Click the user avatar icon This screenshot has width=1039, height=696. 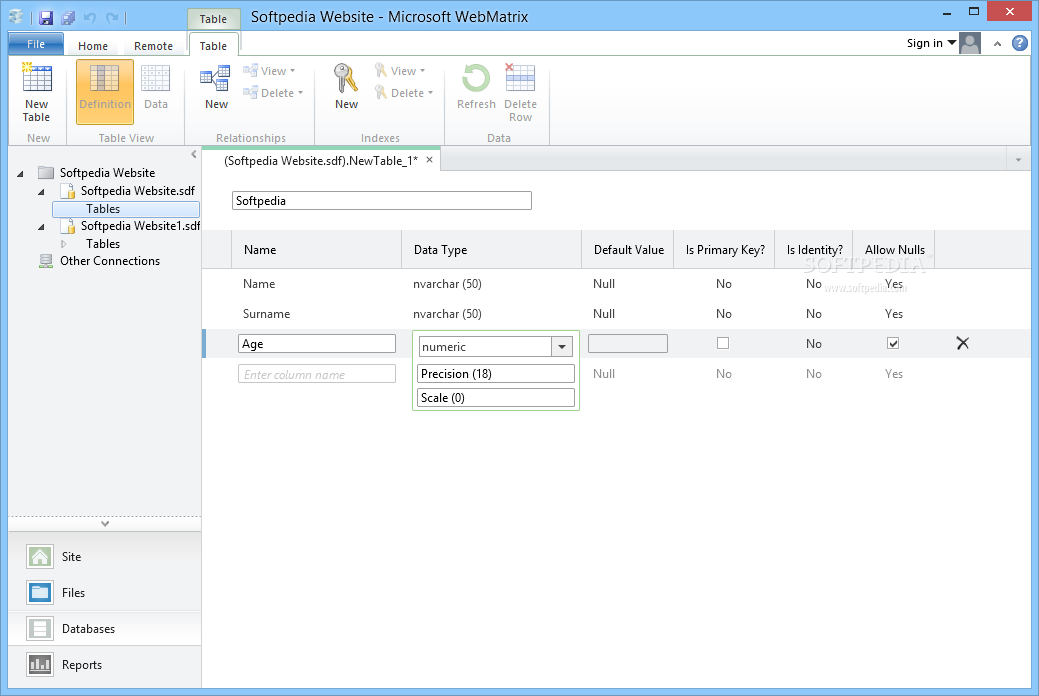coord(970,43)
